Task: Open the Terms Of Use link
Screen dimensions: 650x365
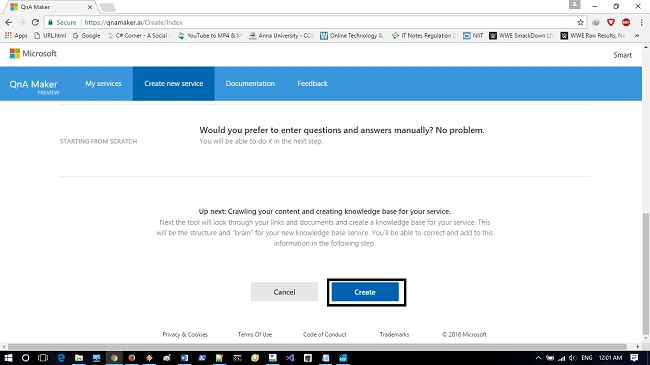Action: [x=255, y=334]
